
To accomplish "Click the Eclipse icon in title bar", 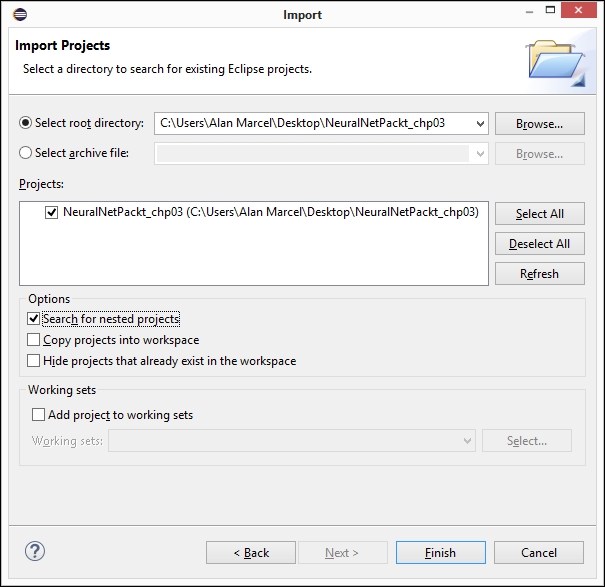I will click(x=21, y=15).
